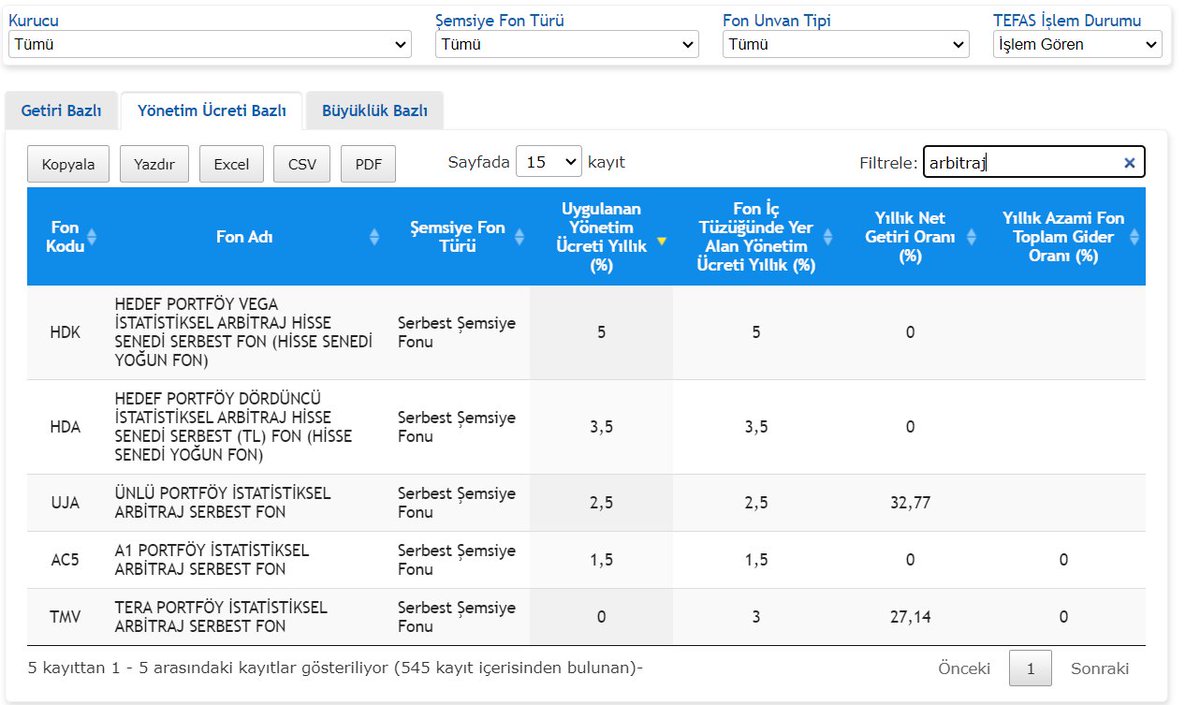The height and width of the screenshot is (705, 1200).
Task: Change records per page dropdown showing 15
Action: click(548, 162)
